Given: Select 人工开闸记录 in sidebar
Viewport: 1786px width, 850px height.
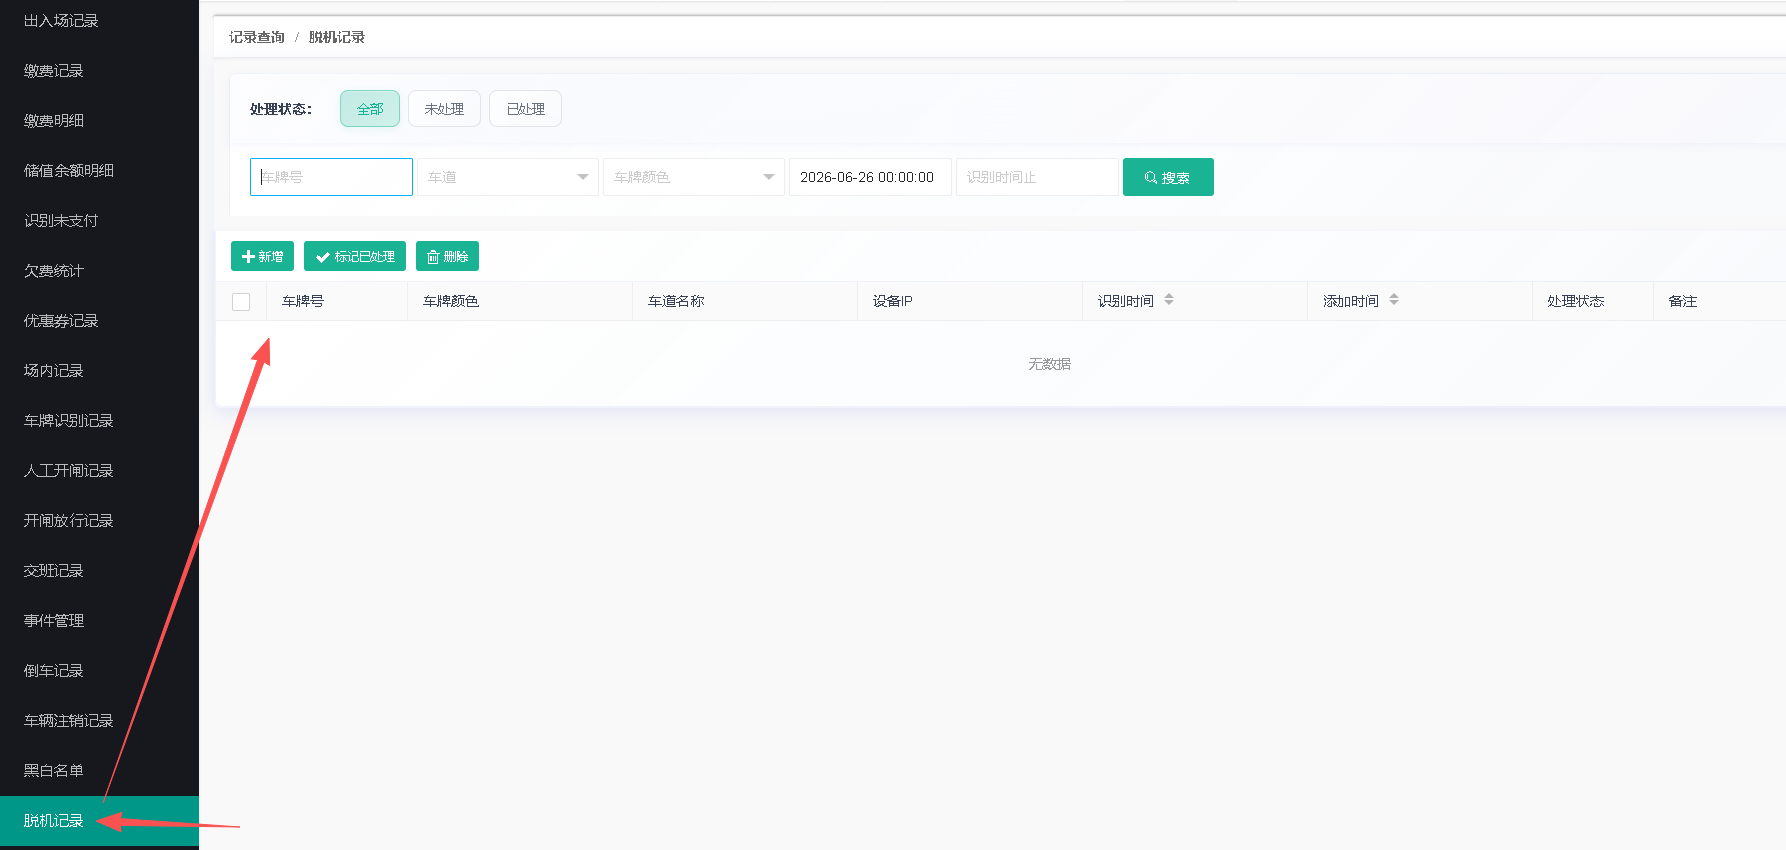Looking at the screenshot, I should coord(69,471).
